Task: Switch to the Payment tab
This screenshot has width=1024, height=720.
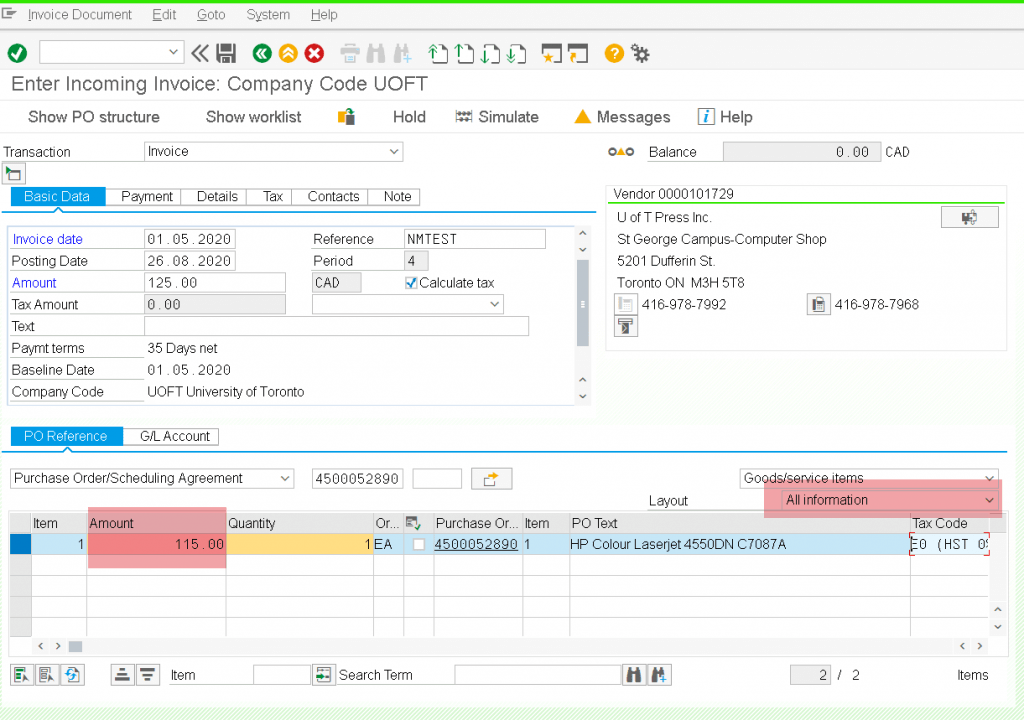Action: point(145,196)
